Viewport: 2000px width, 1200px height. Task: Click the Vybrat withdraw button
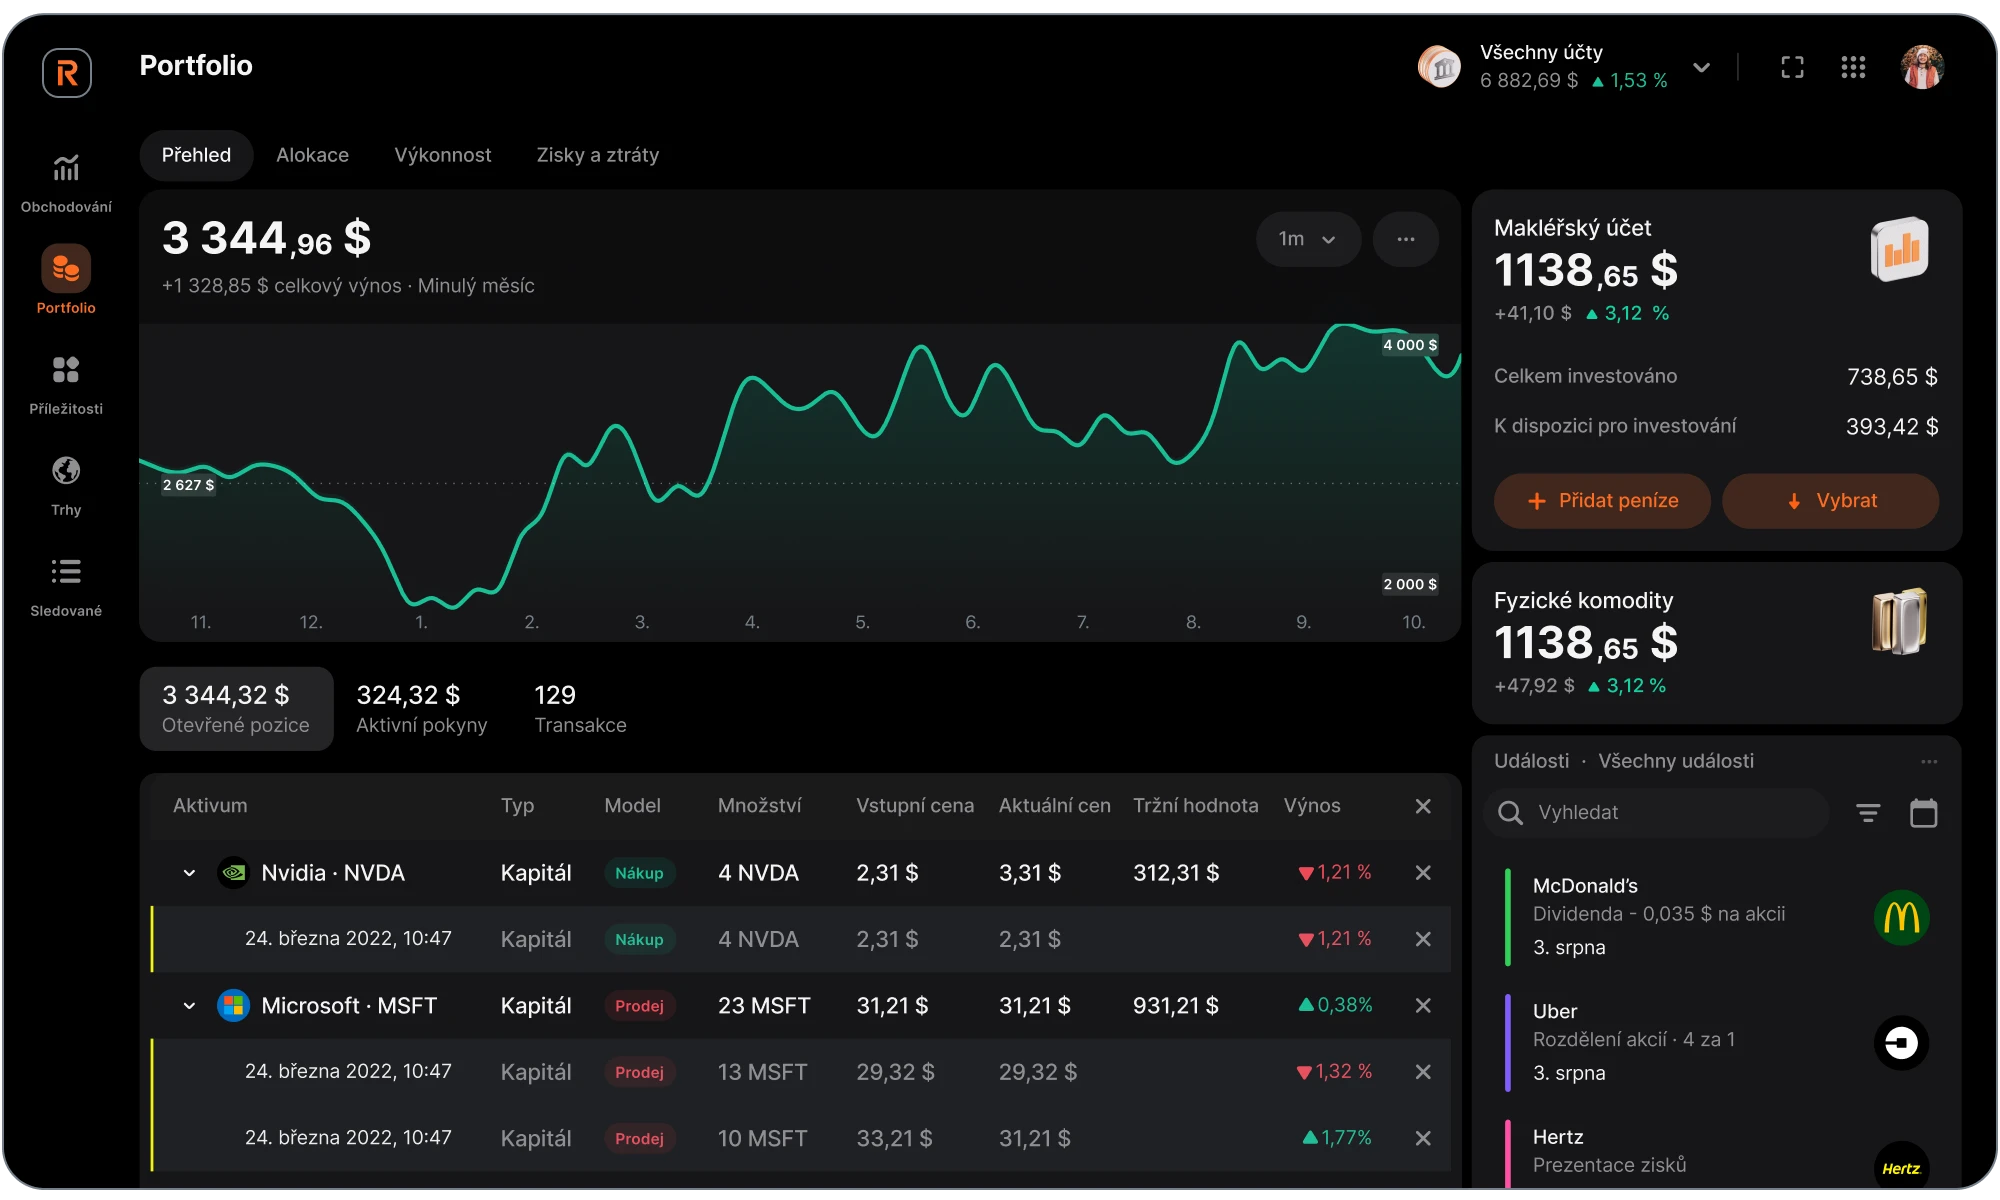click(1830, 501)
